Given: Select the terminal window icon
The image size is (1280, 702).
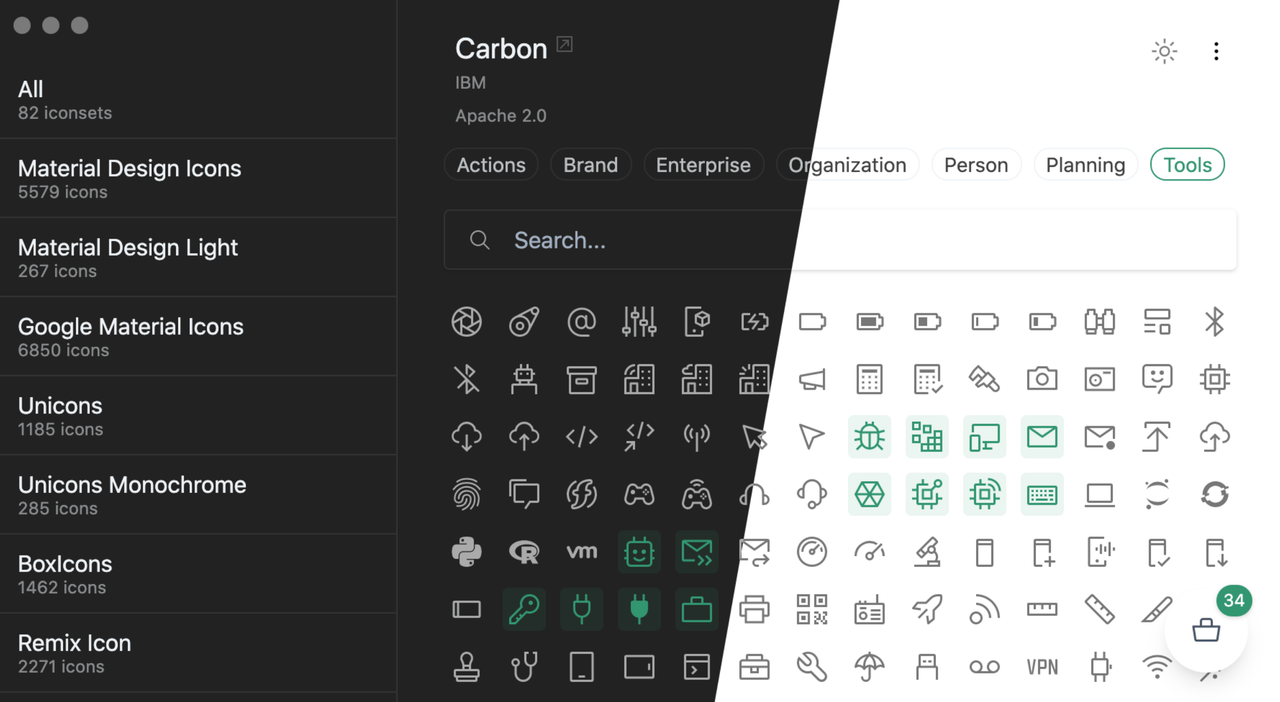Looking at the screenshot, I should click(x=697, y=667).
